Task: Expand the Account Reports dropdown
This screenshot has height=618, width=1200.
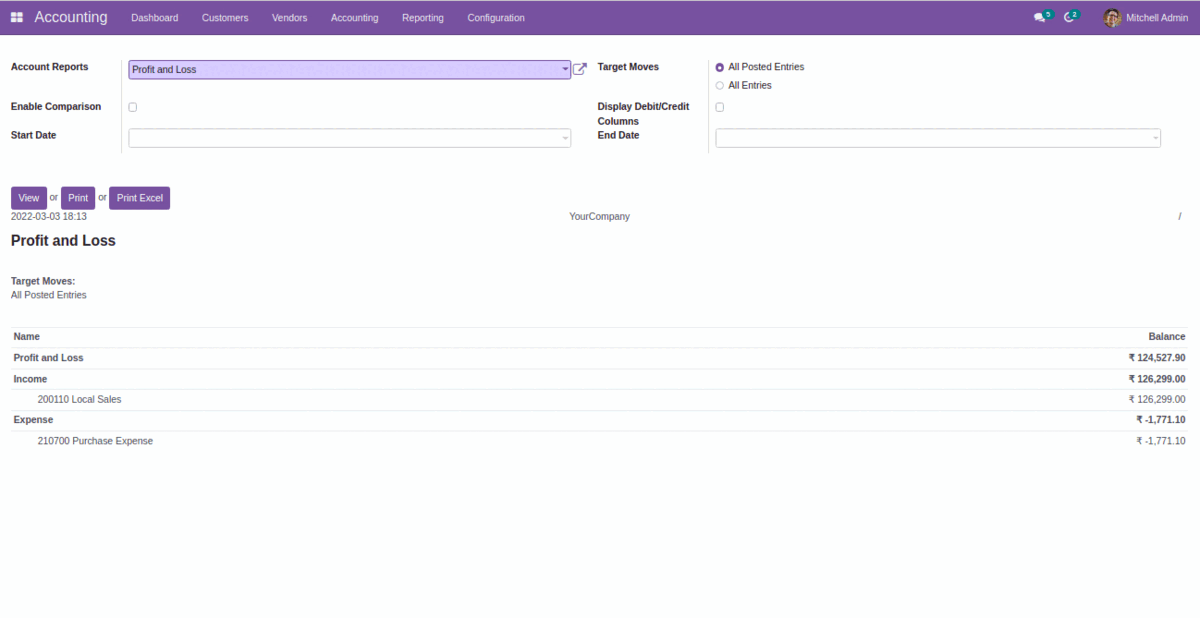Action: [349, 70]
